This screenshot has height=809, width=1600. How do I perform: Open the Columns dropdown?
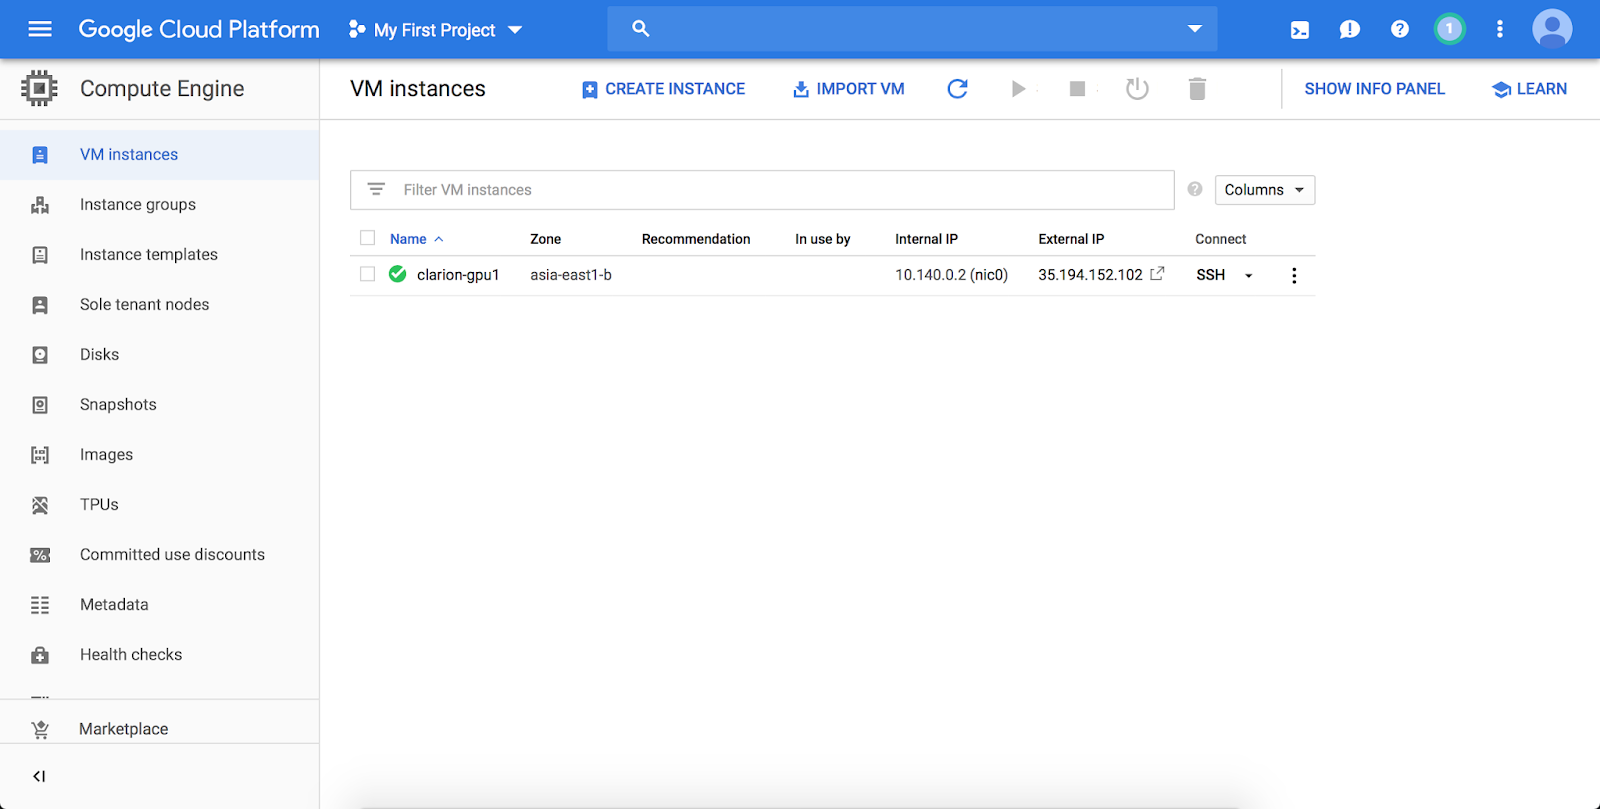point(1265,190)
